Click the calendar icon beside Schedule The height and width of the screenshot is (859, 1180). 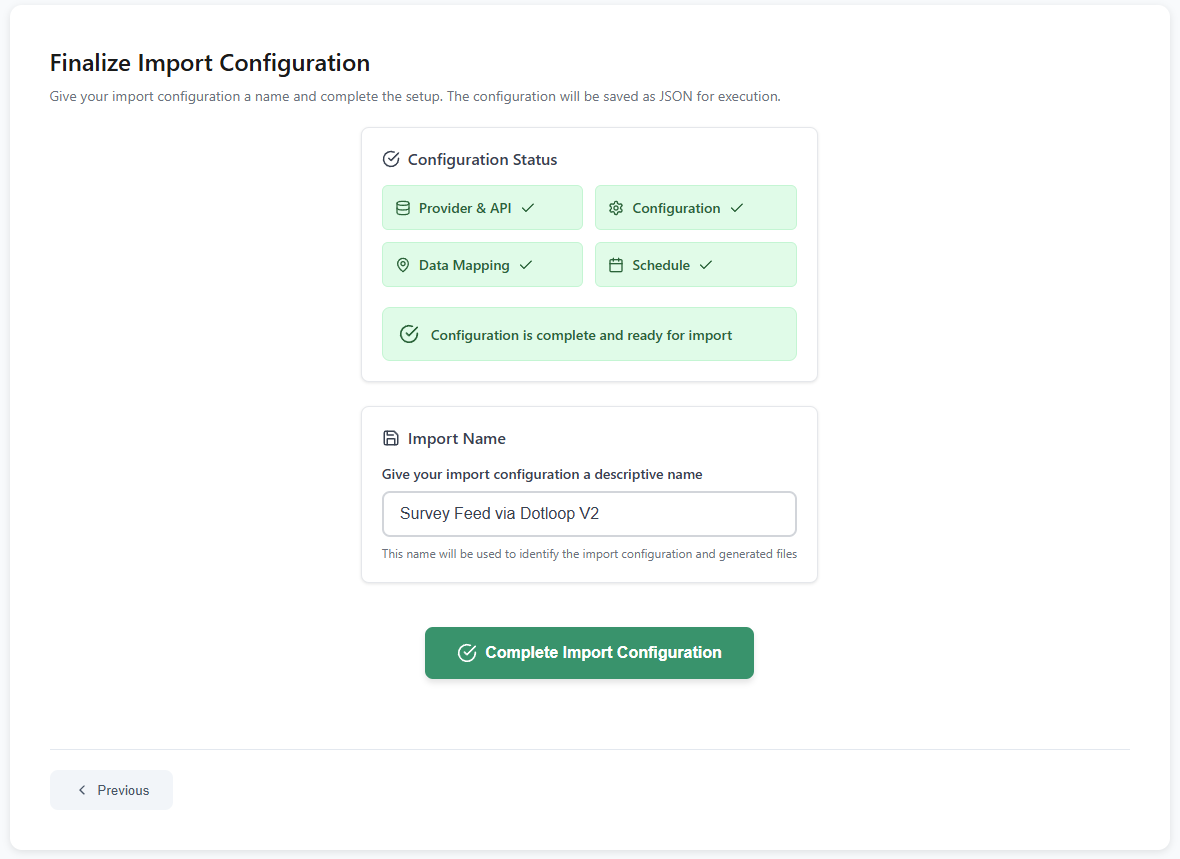pyautogui.click(x=616, y=265)
